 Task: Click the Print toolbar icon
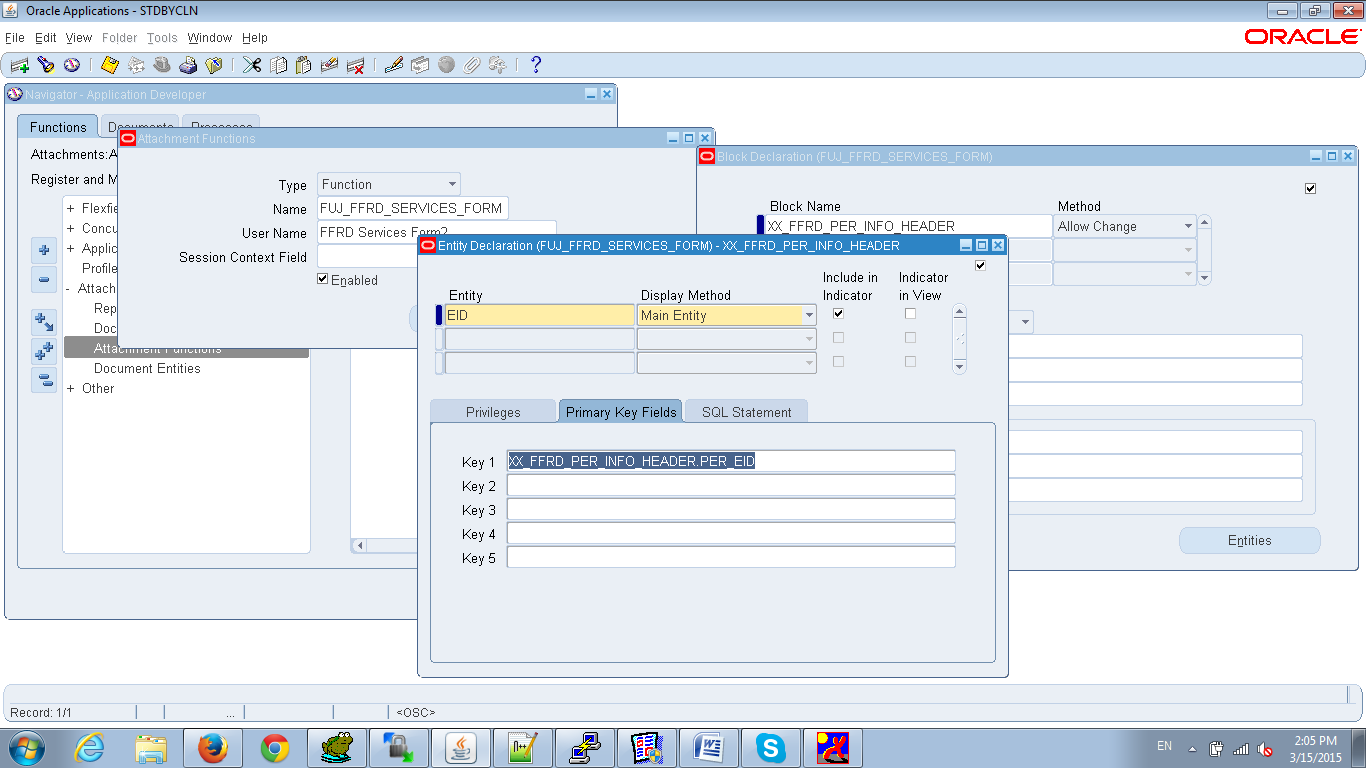(x=188, y=65)
